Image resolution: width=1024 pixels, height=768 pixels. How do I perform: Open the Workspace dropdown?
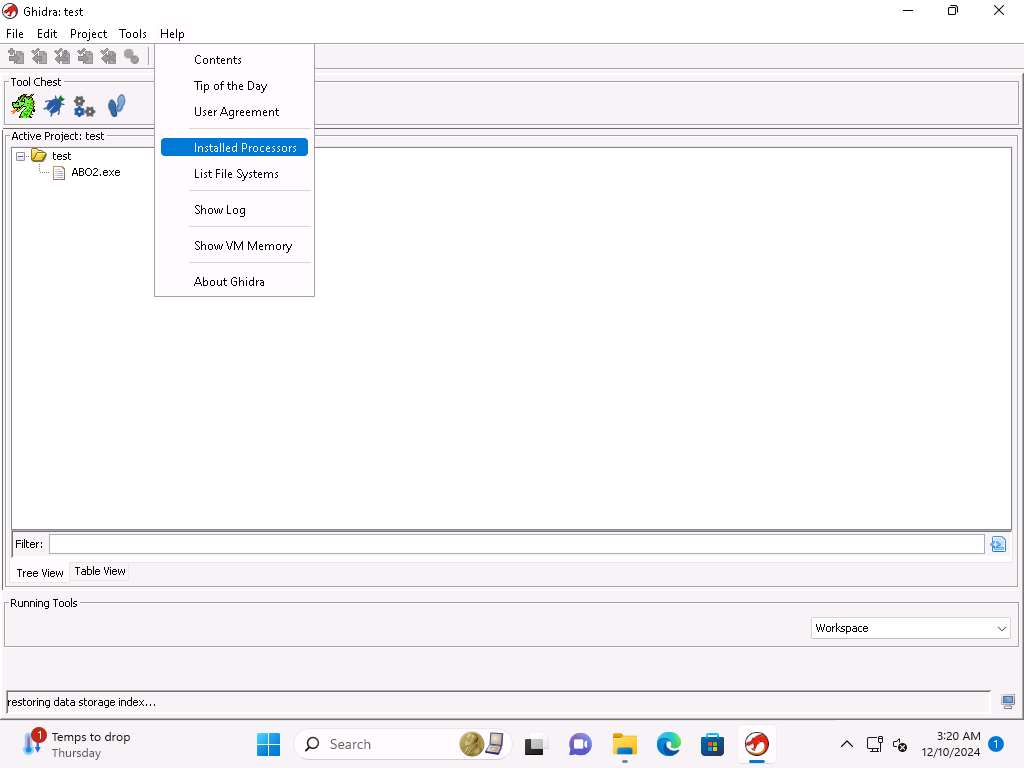pyautogui.click(x=910, y=628)
